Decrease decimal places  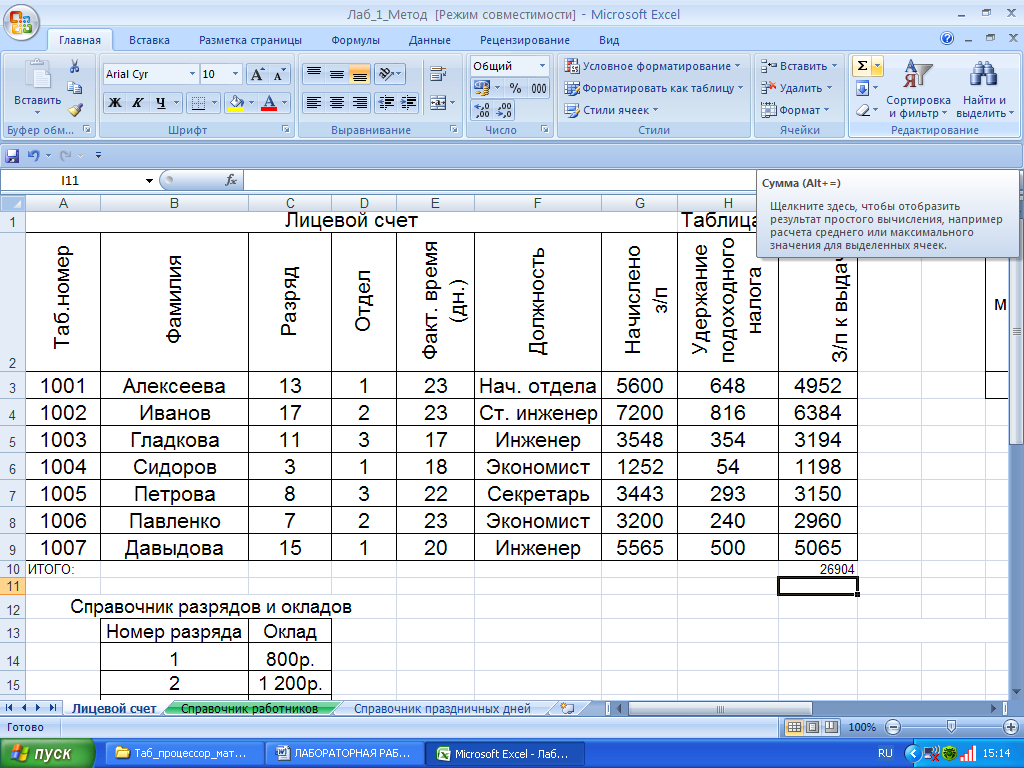504,110
